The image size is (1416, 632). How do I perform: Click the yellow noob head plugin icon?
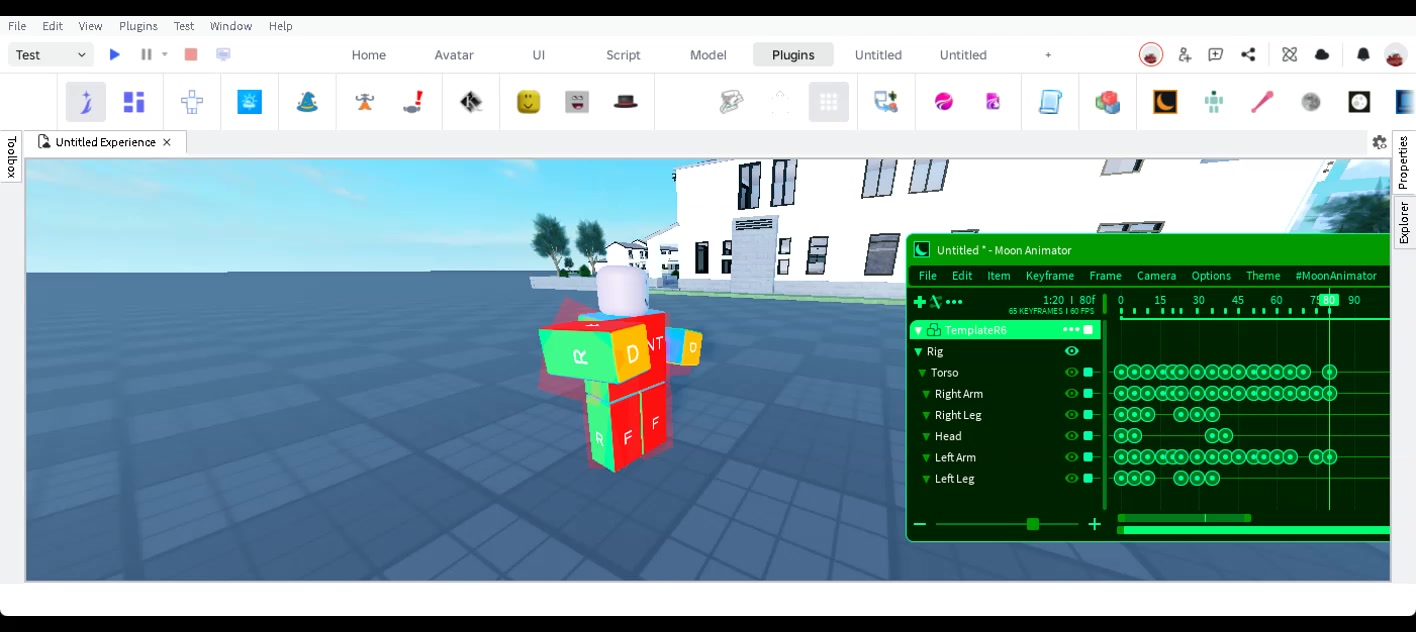pos(529,102)
